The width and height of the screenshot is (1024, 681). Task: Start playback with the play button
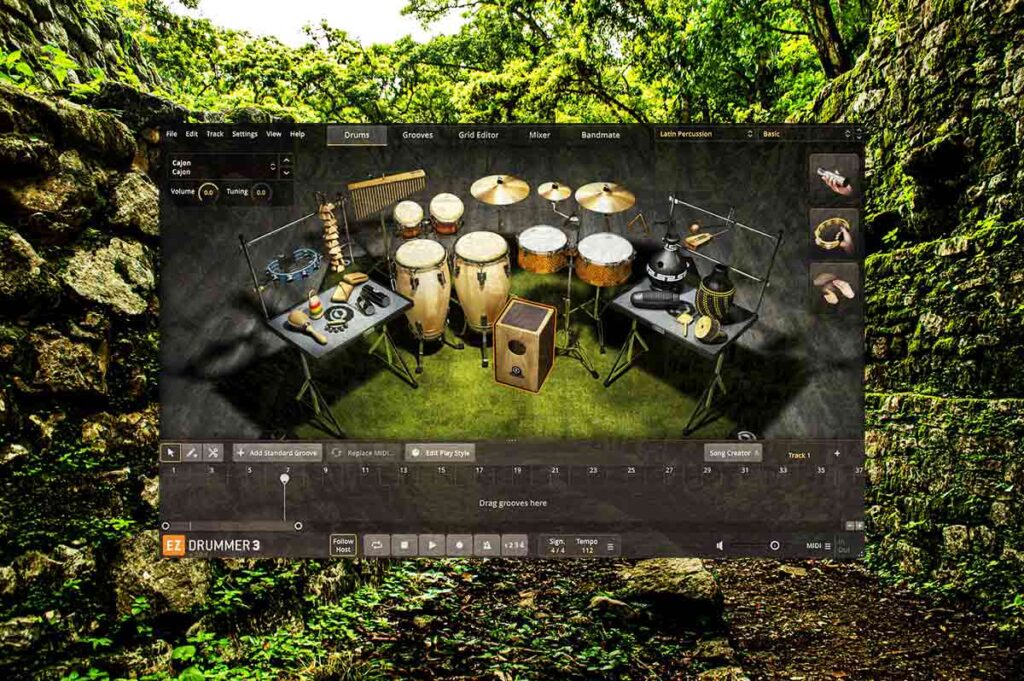(x=432, y=545)
